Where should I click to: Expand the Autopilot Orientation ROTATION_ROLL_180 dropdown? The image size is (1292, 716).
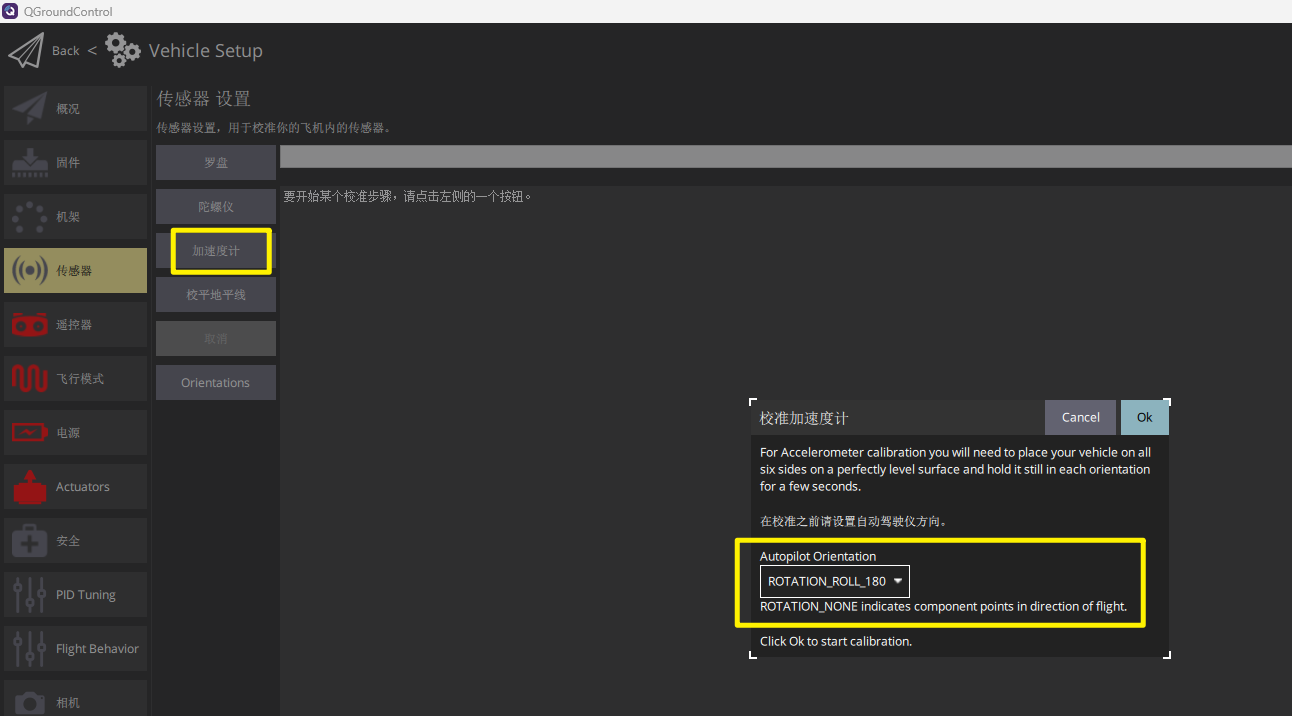pyautogui.click(x=834, y=582)
